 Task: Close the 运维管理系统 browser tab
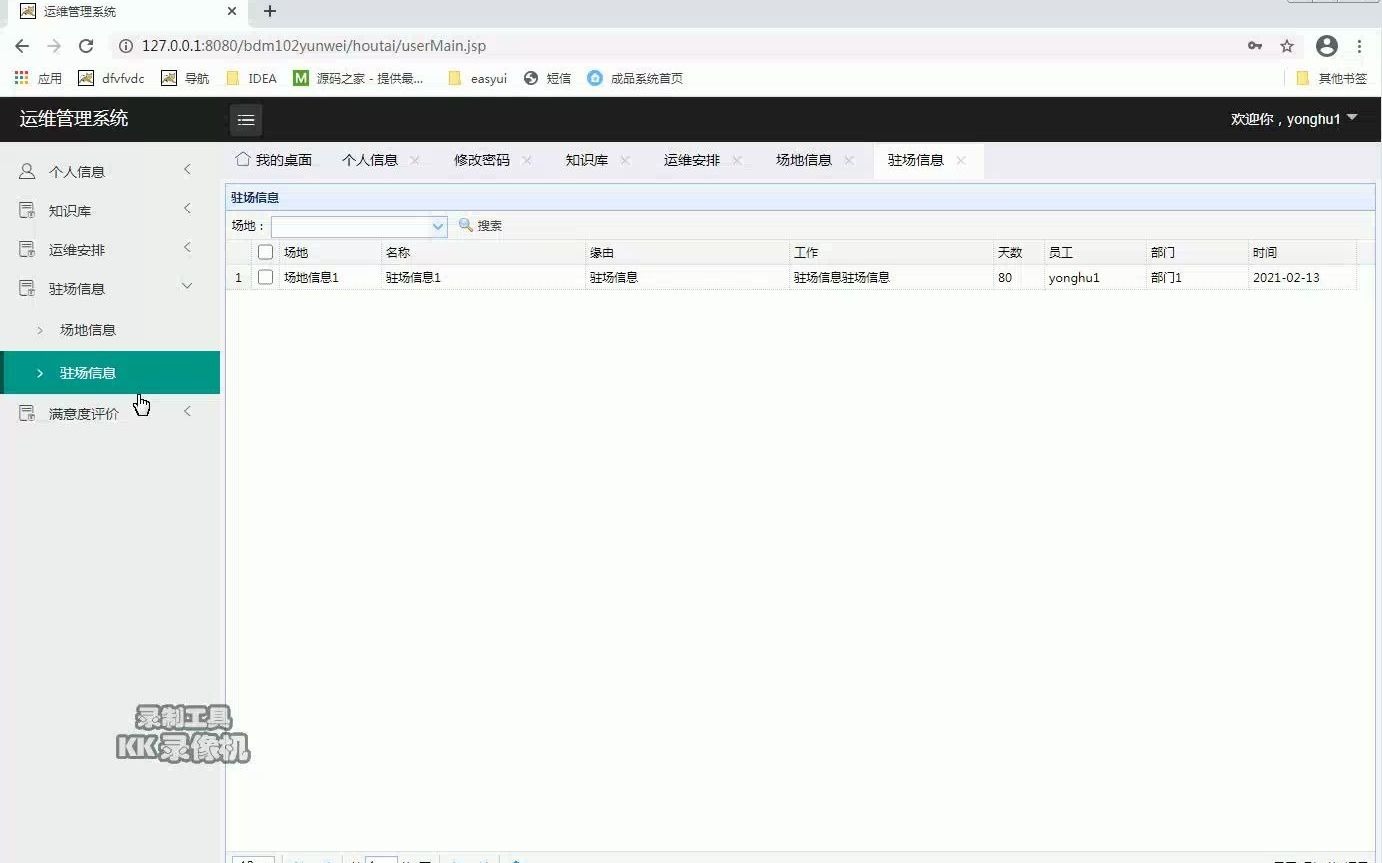232,11
